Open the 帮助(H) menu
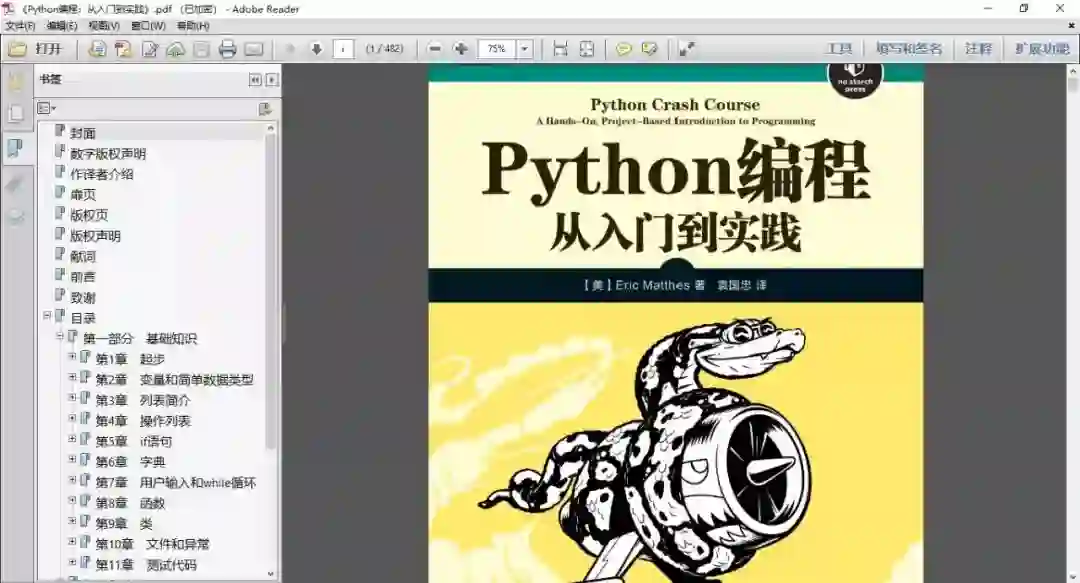1080x583 pixels. click(193, 25)
